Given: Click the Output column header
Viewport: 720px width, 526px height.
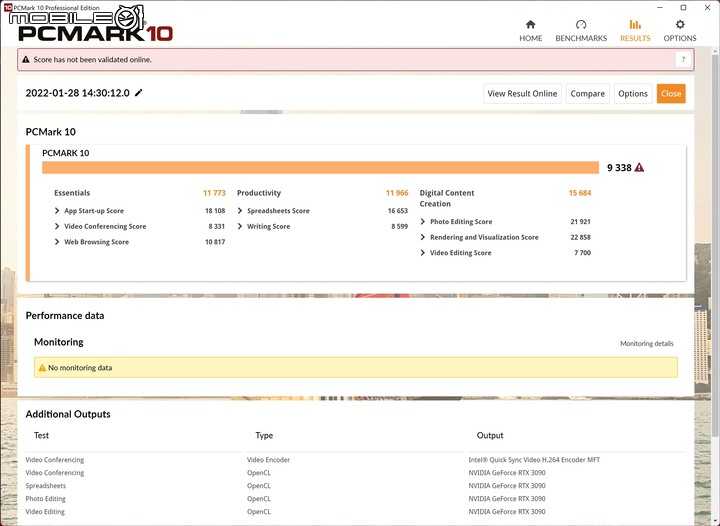Looking at the screenshot, I should tap(490, 435).
